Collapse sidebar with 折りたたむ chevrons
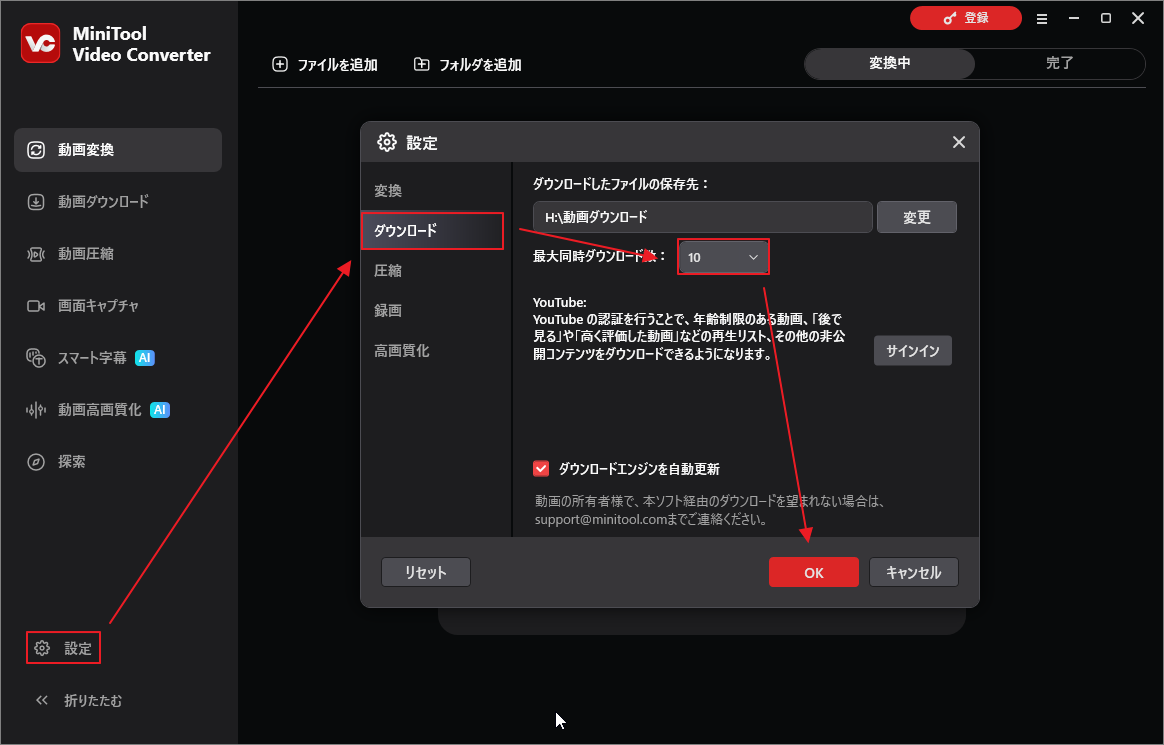Image resolution: width=1164 pixels, height=745 pixels. point(79,700)
